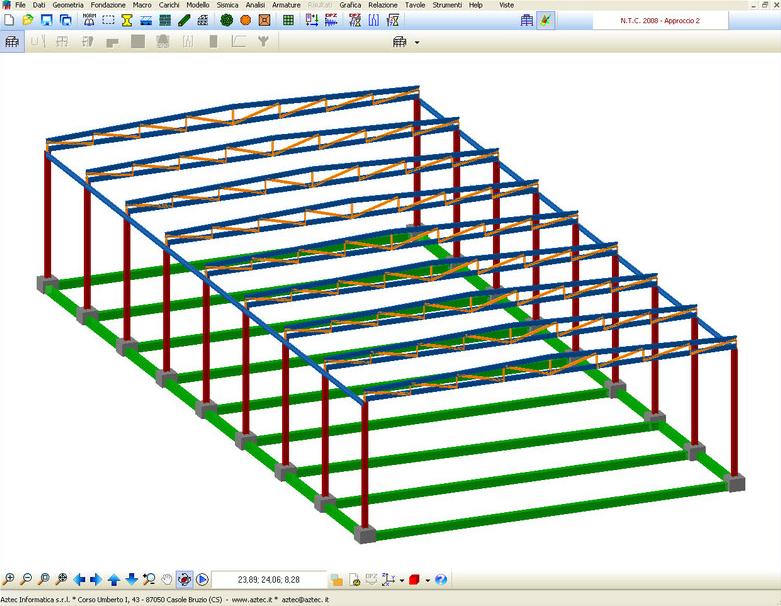Expand the axes options dropdown arrow
Viewport: 781px width, 606px height.
[x=401, y=580]
